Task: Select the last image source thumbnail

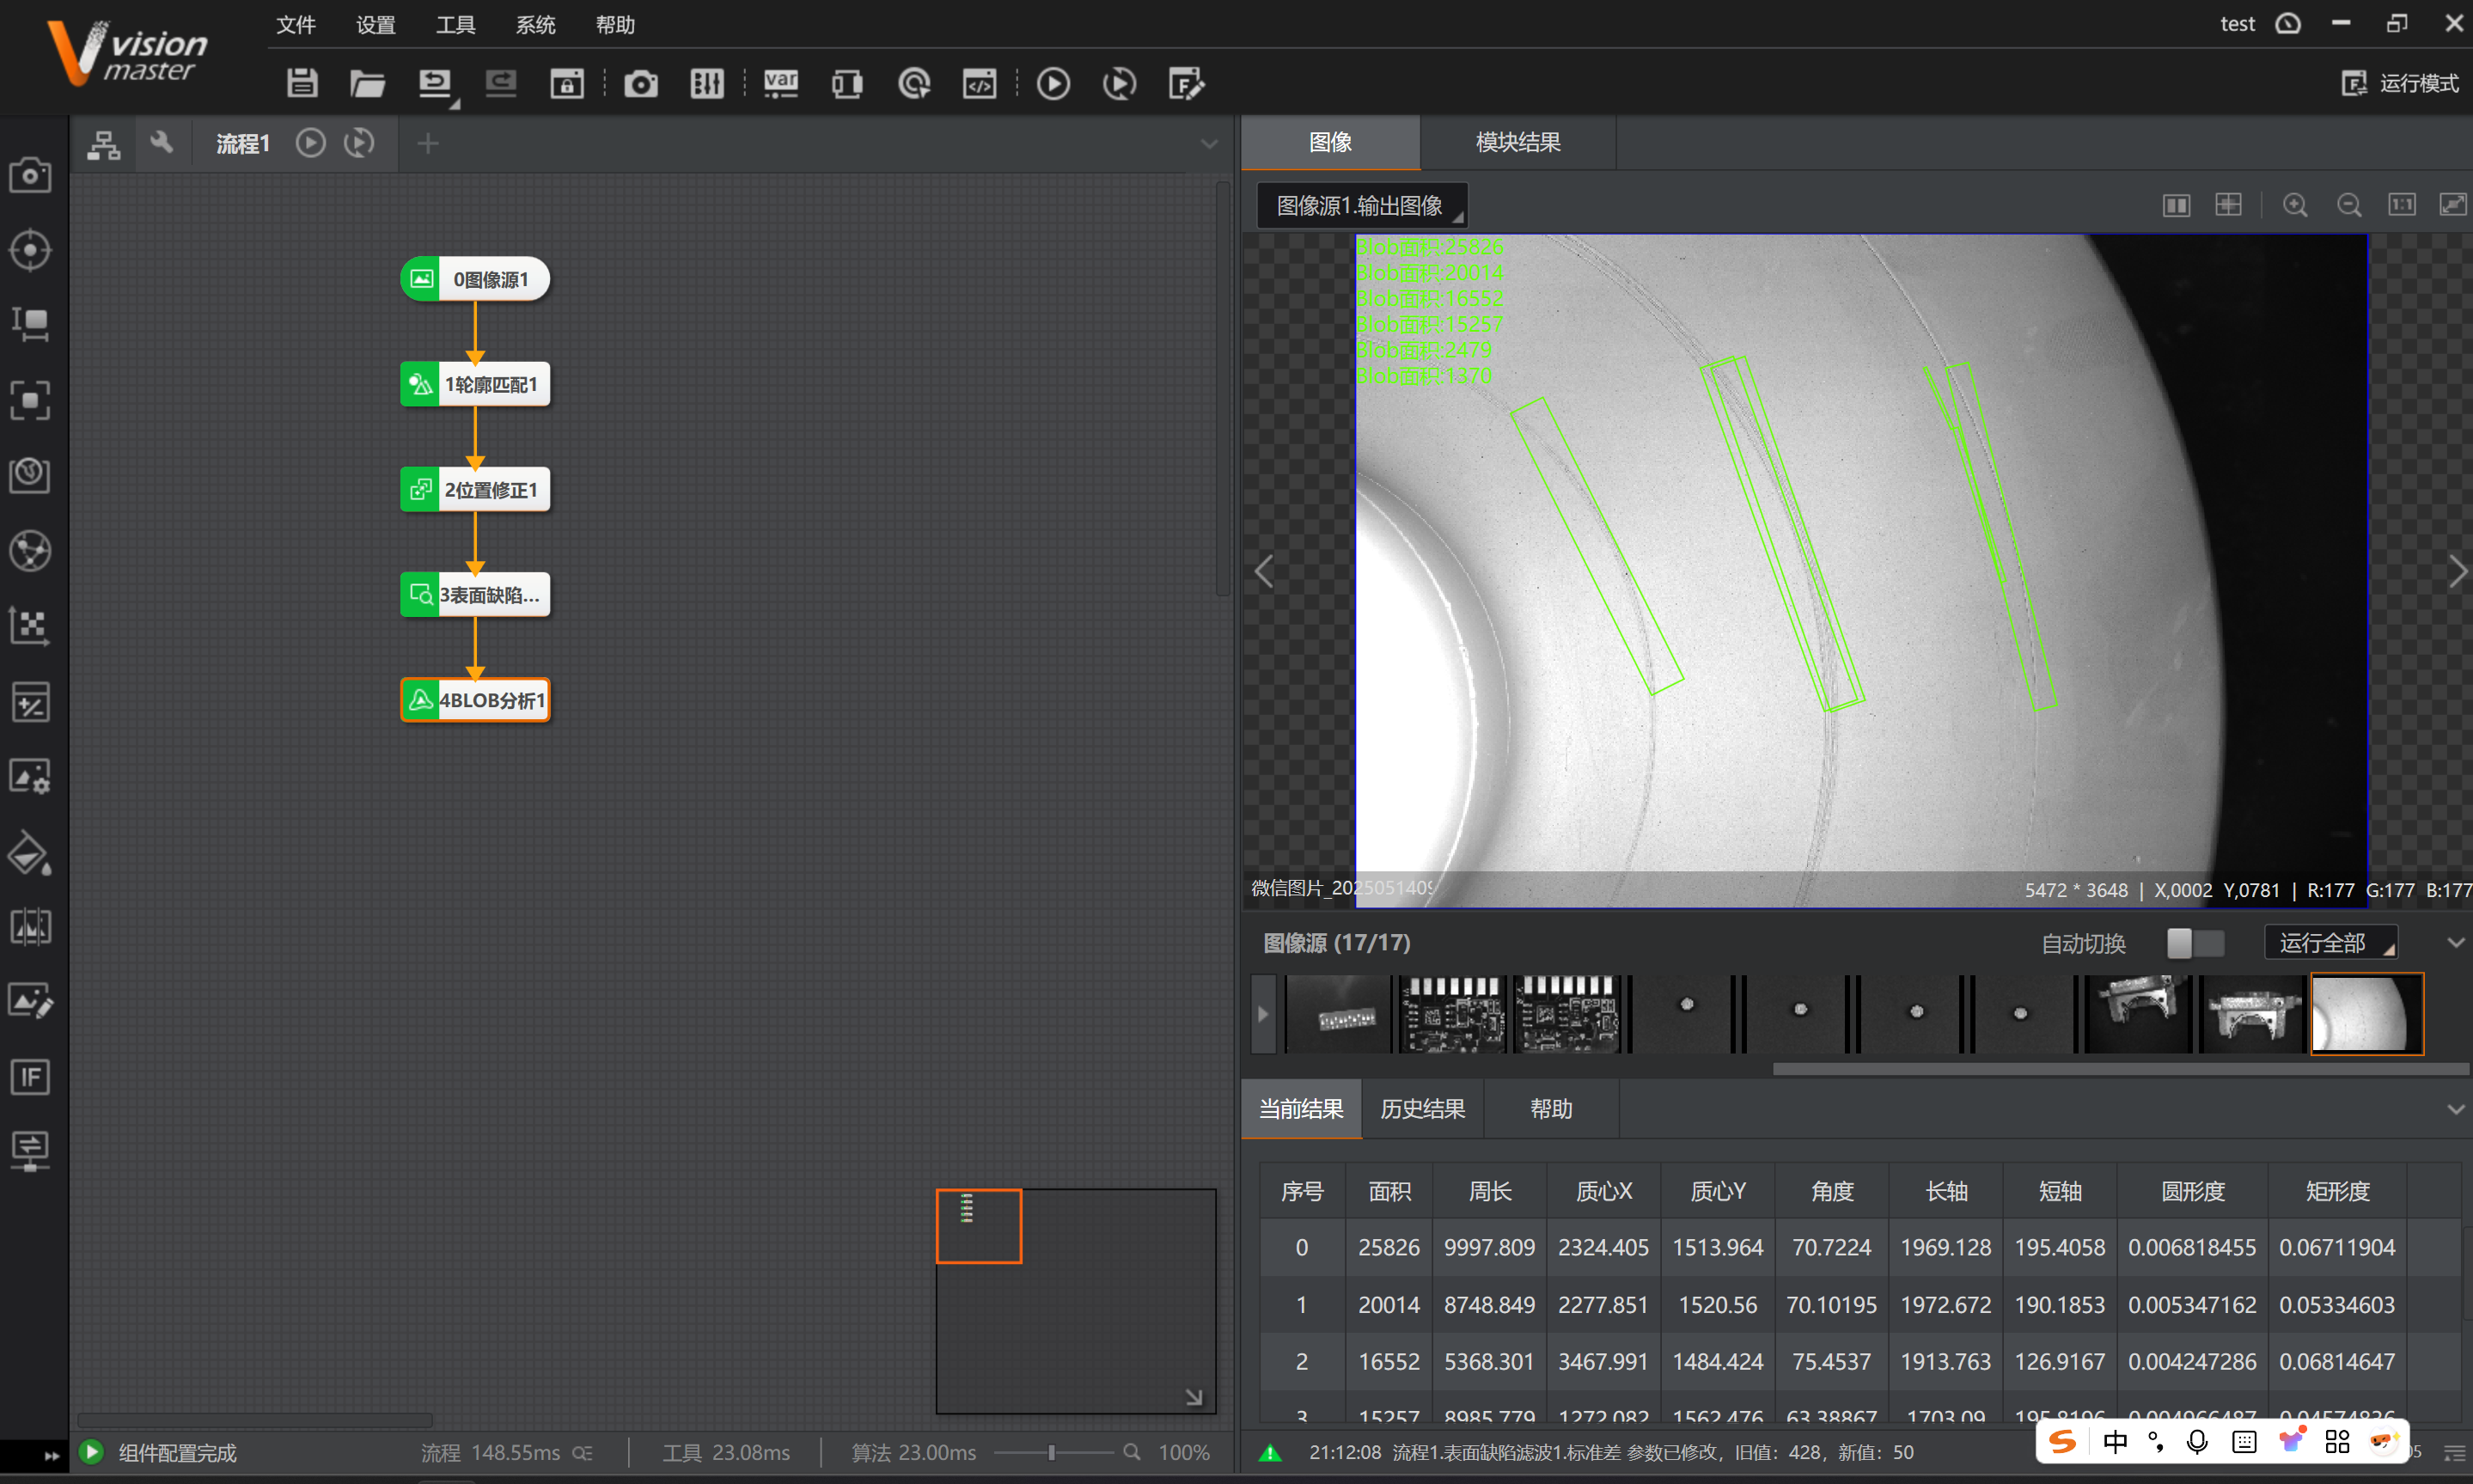Action: click(2366, 1013)
